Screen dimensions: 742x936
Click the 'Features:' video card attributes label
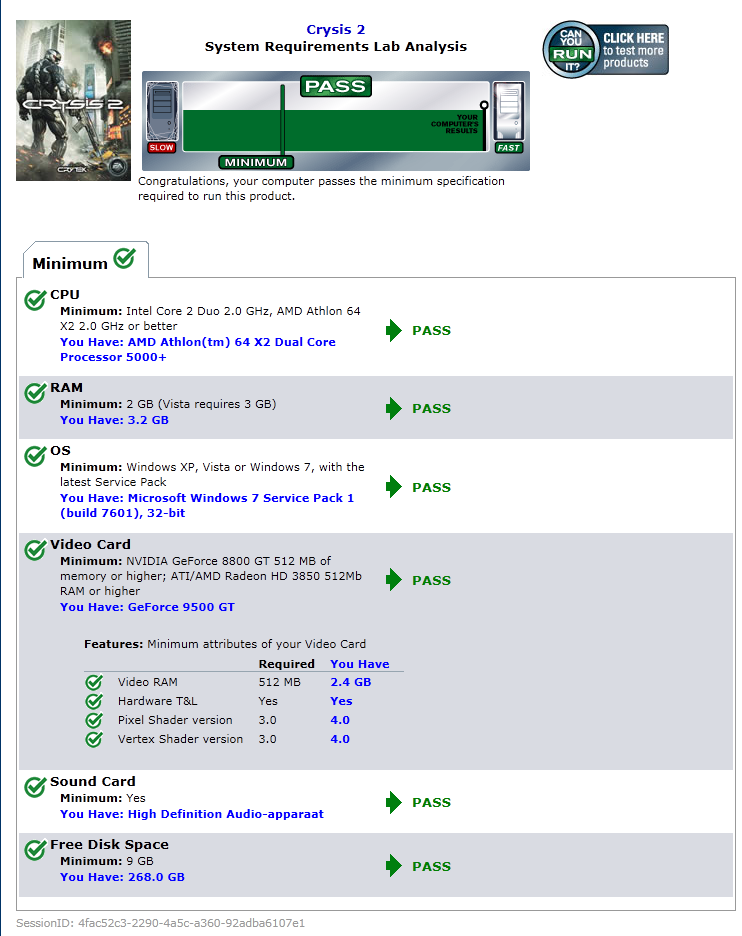pyautogui.click(x=113, y=644)
